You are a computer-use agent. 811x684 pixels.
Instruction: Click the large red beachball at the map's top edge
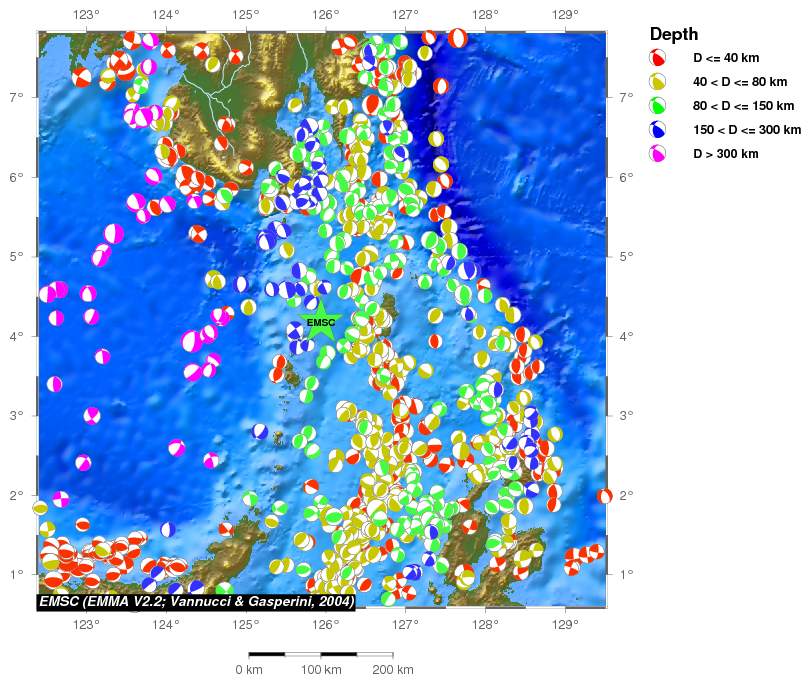(x=457, y=38)
